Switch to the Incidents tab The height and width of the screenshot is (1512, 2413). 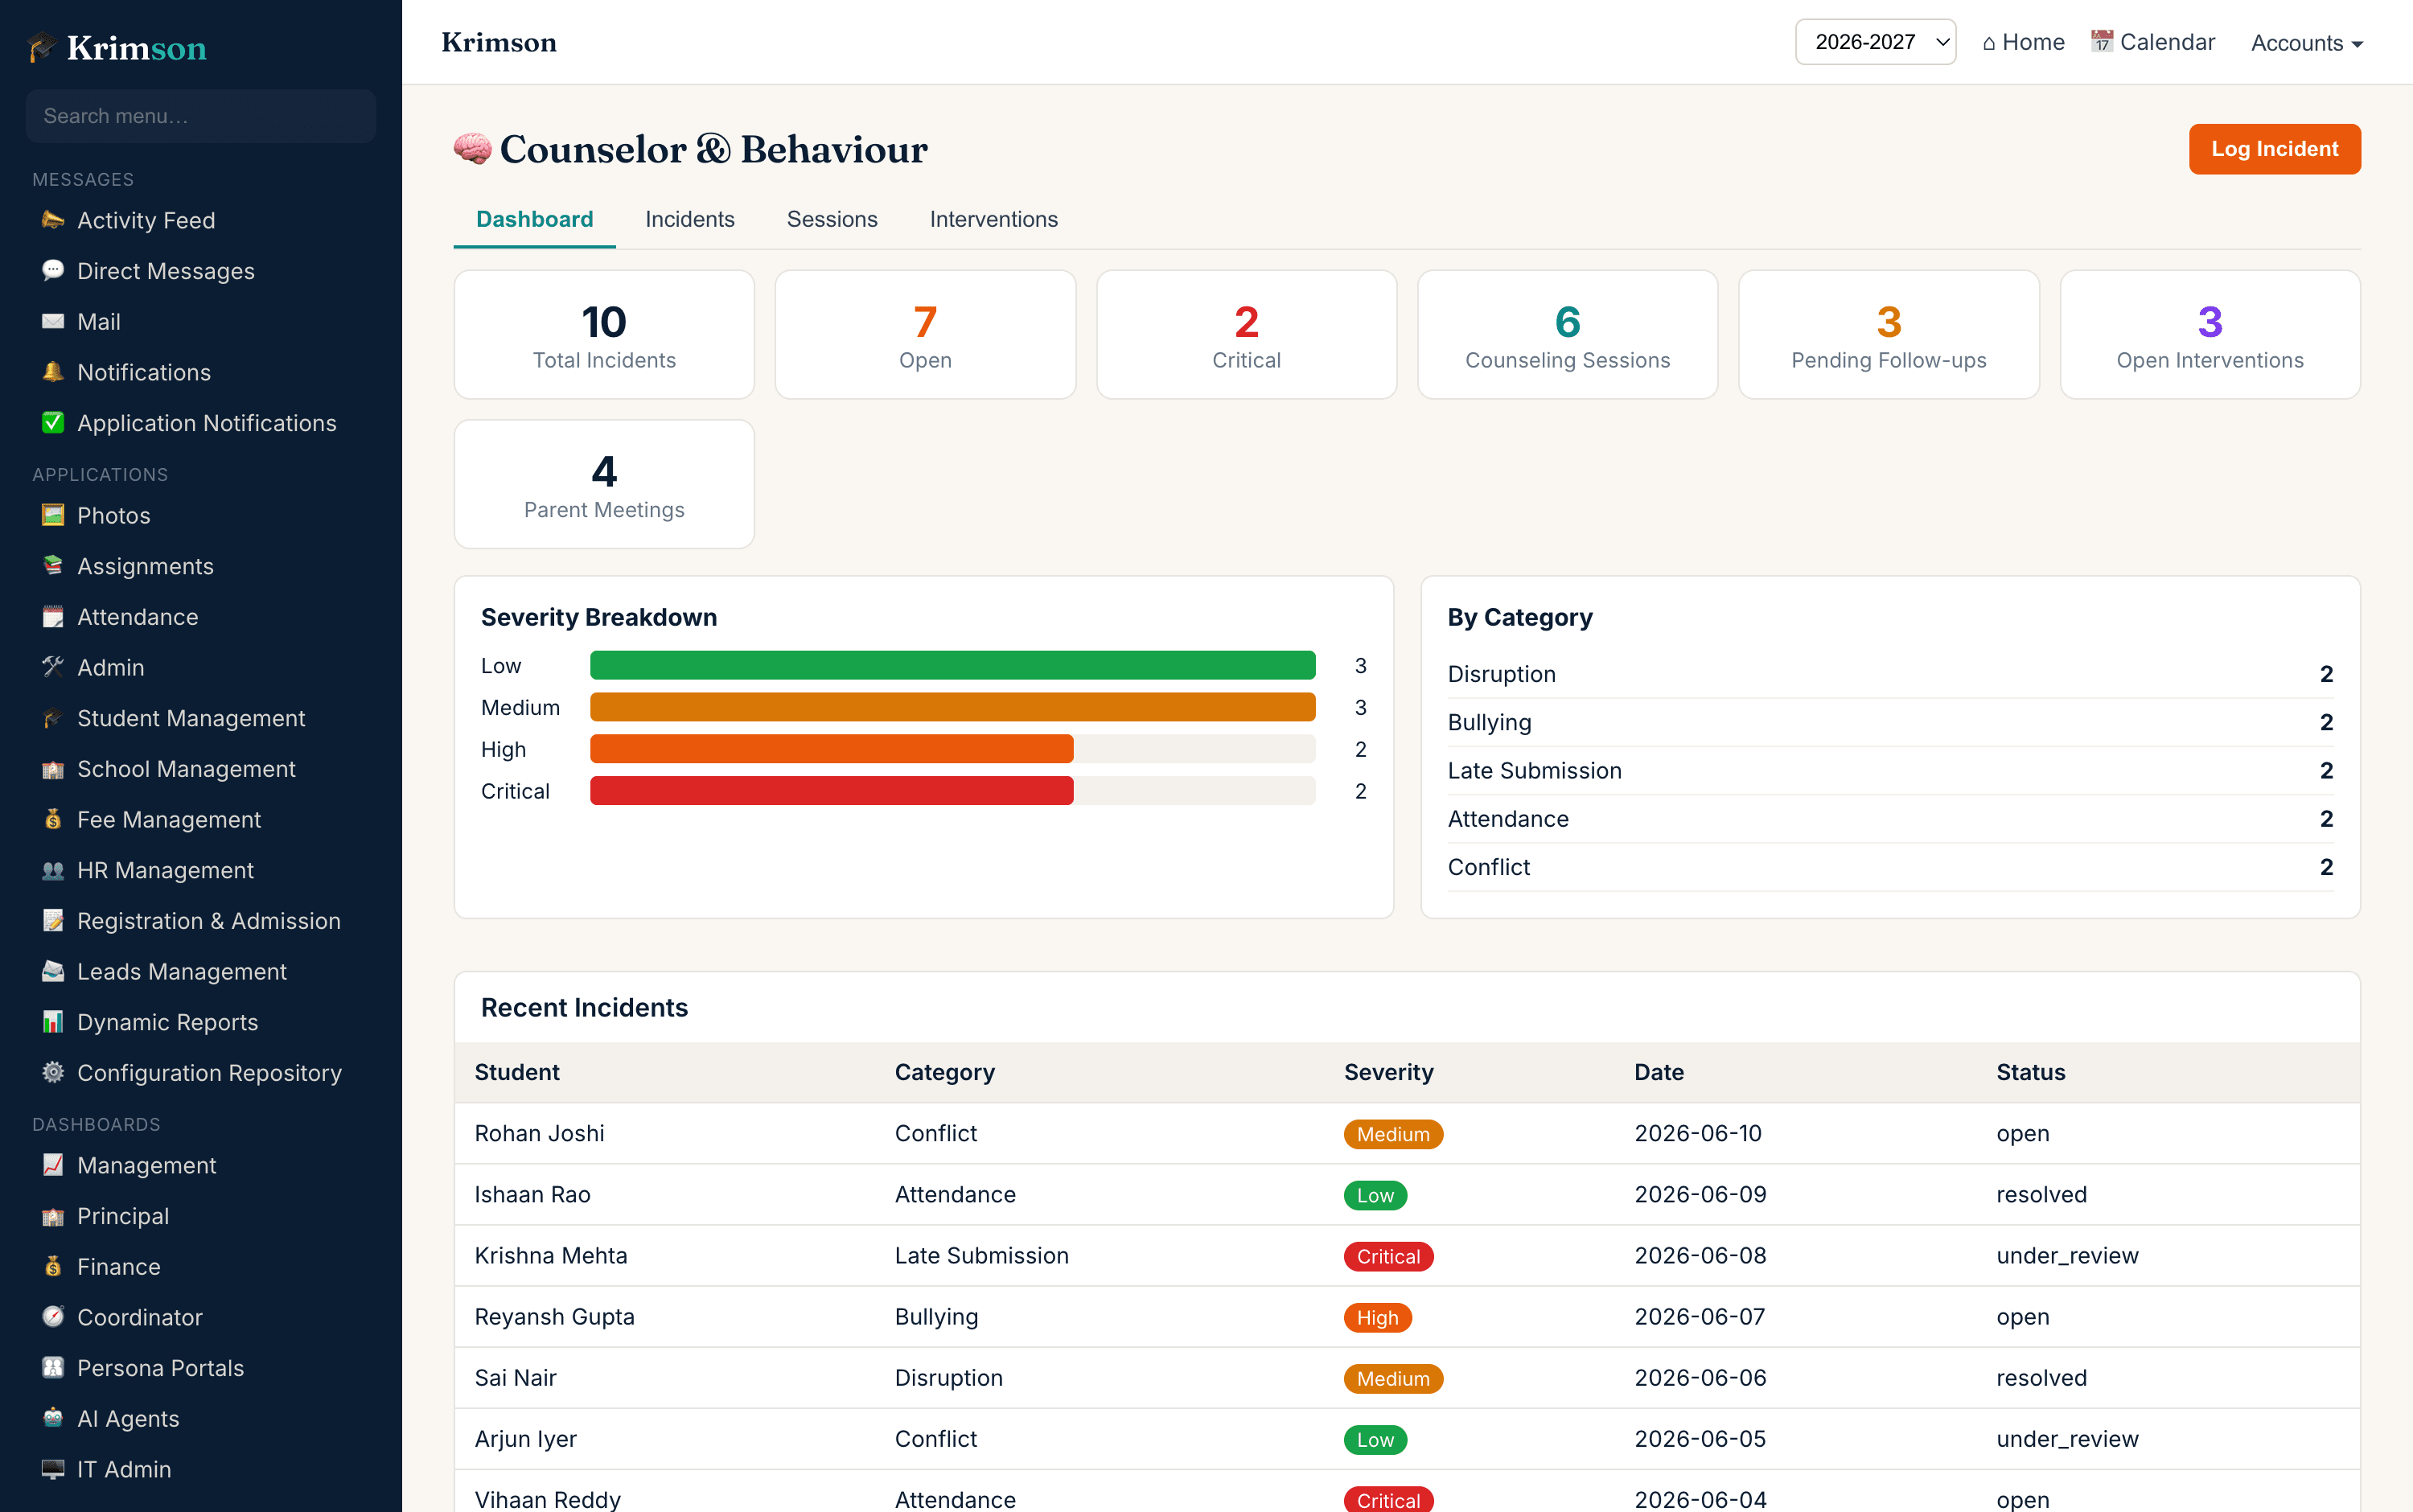pyautogui.click(x=689, y=219)
